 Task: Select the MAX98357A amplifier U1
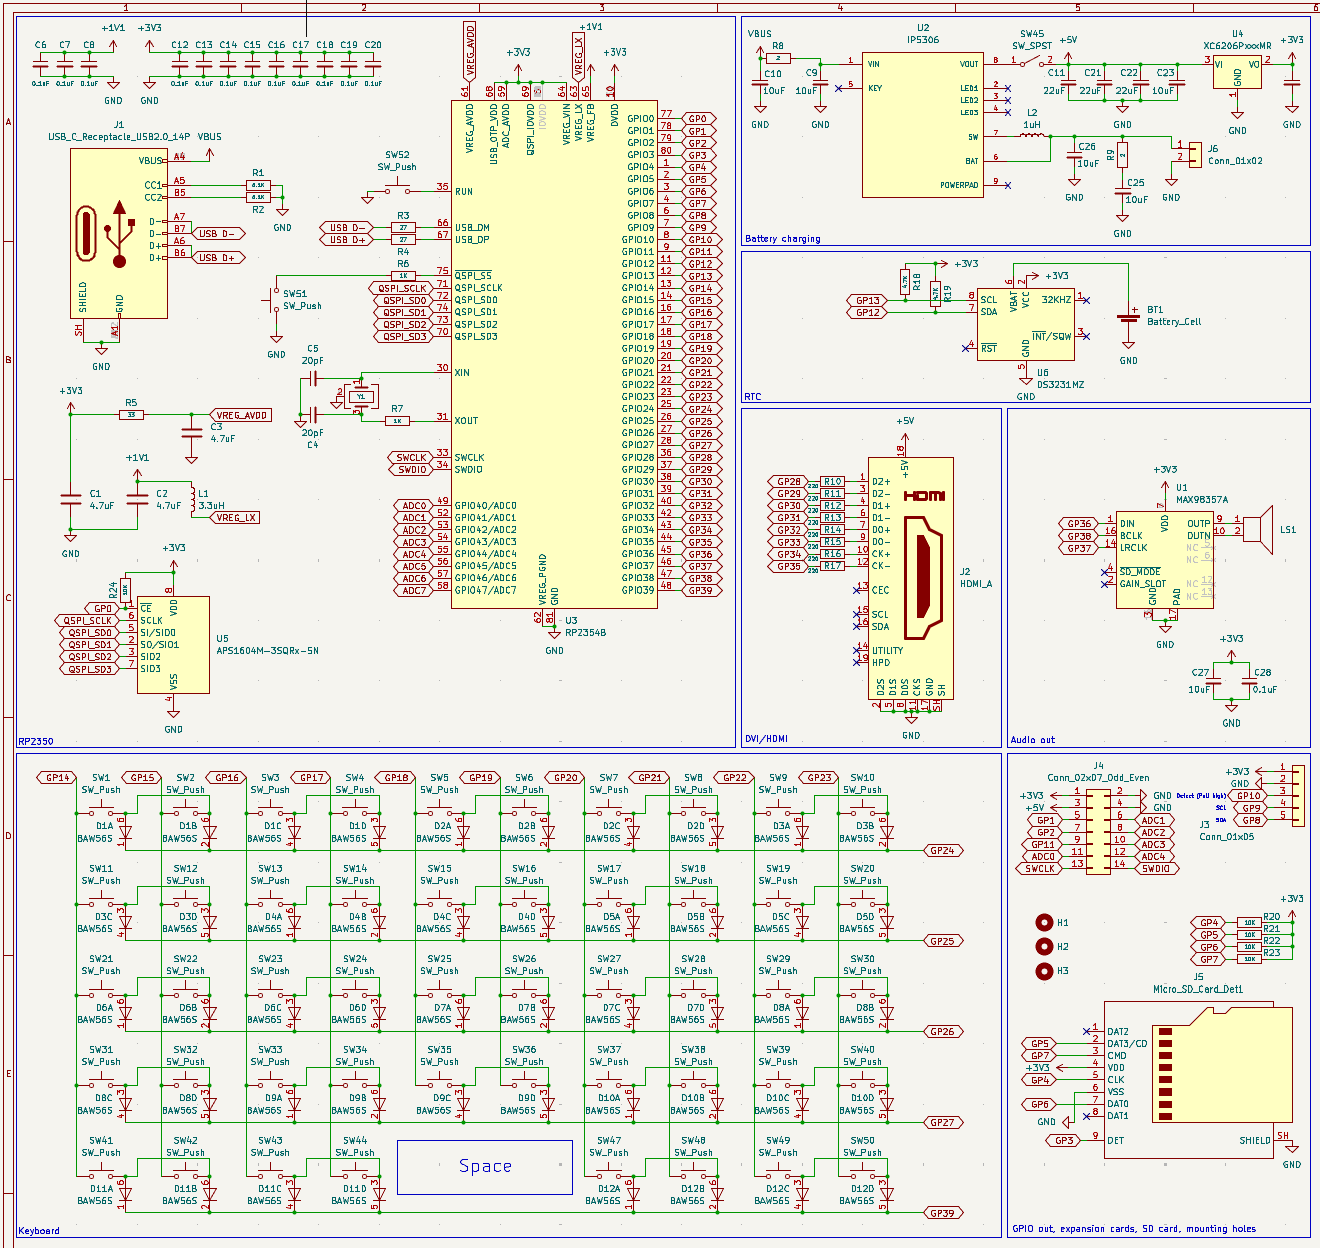click(x=1165, y=558)
